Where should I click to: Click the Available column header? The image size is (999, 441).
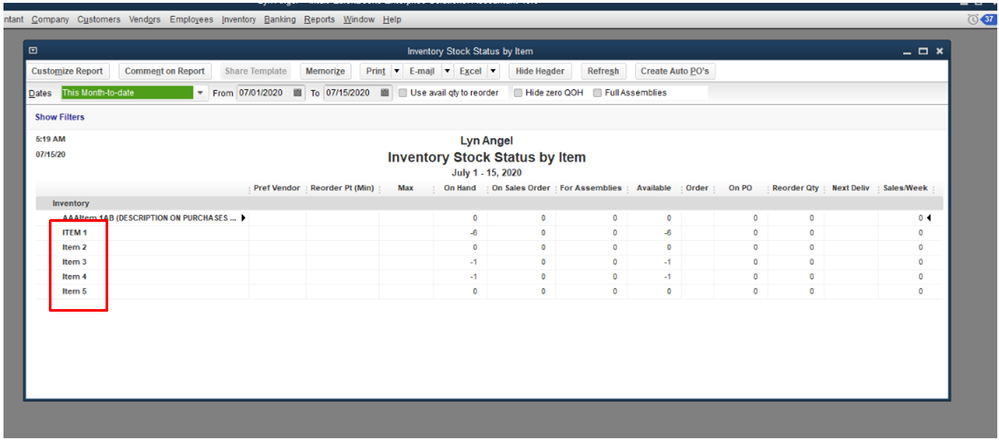(654, 189)
